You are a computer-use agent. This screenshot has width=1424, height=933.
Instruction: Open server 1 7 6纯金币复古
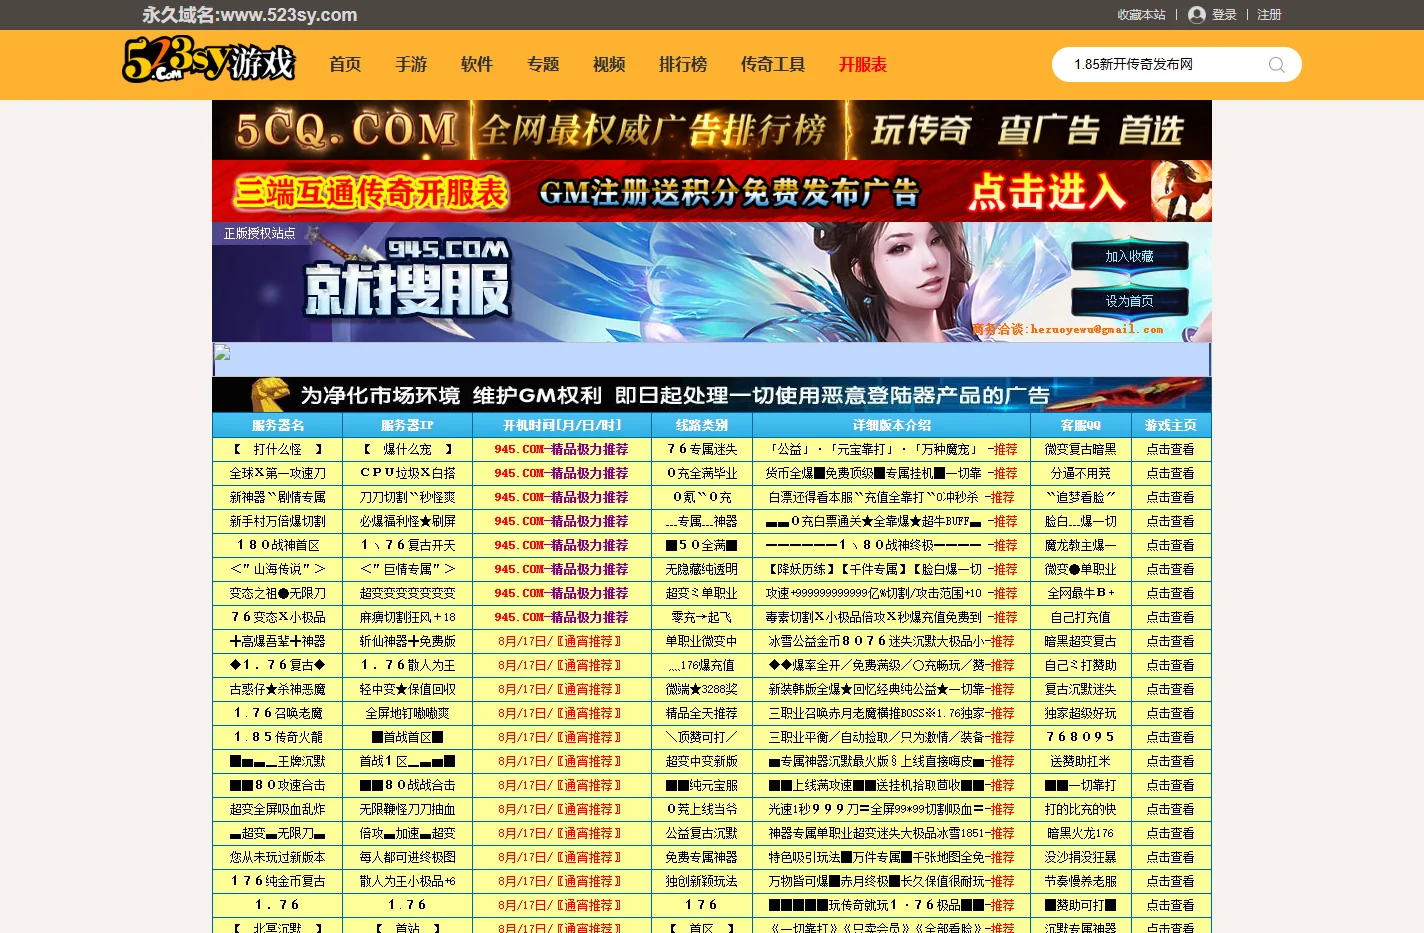(278, 881)
